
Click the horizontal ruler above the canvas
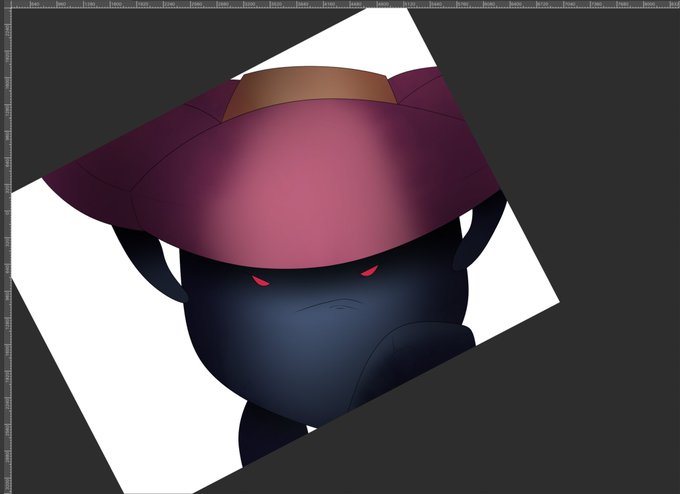pos(345,4)
